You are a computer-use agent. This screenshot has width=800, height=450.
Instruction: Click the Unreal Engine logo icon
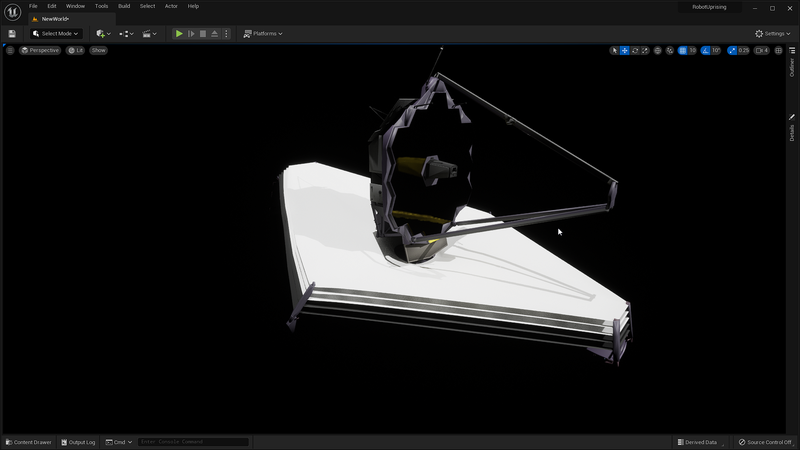pos(12,12)
